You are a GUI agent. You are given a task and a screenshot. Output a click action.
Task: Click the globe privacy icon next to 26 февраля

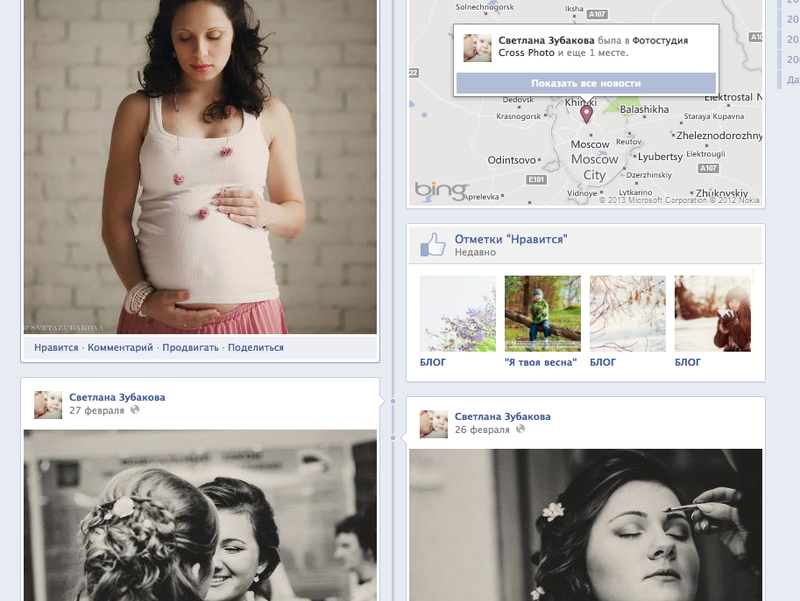click(520, 429)
